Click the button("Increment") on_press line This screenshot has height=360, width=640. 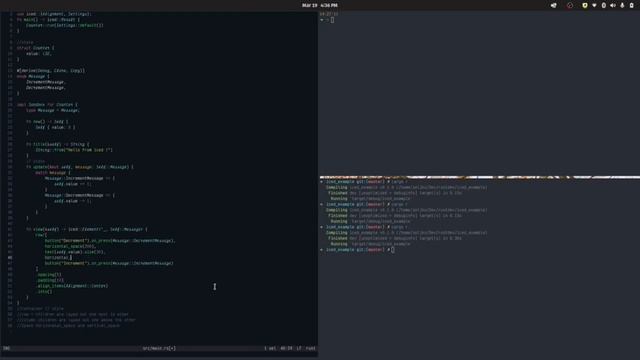109,263
